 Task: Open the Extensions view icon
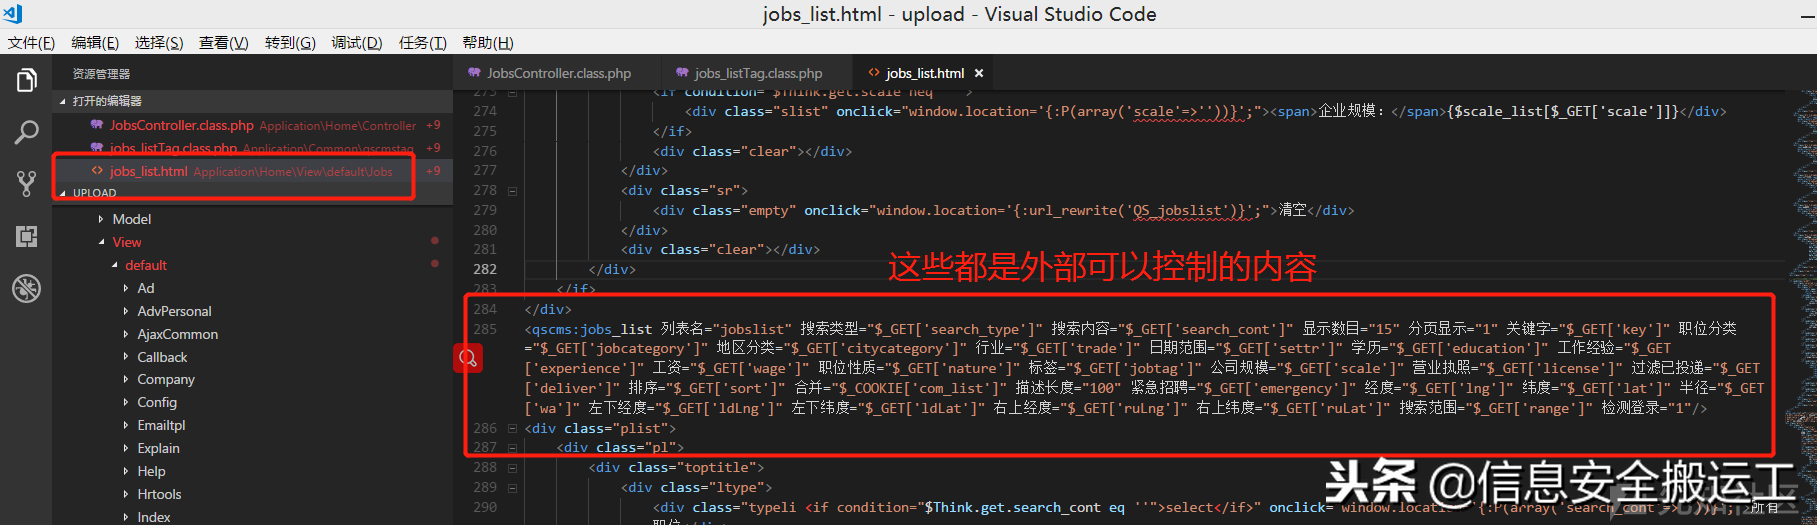pos(27,236)
